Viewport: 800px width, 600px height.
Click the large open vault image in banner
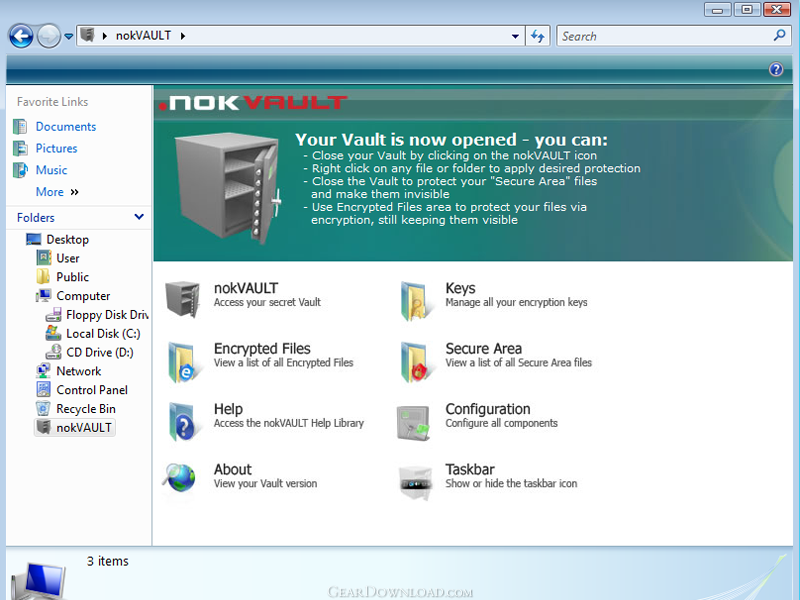click(x=227, y=188)
